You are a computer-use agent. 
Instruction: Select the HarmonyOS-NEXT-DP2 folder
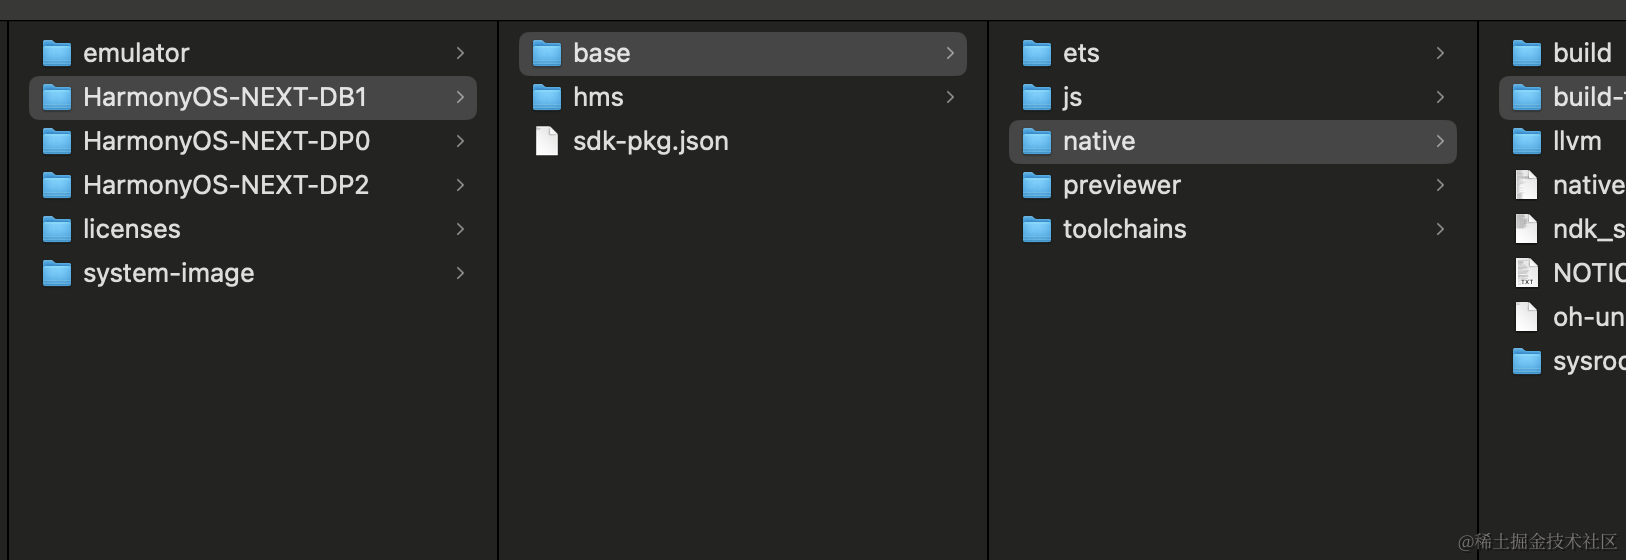(226, 185)
